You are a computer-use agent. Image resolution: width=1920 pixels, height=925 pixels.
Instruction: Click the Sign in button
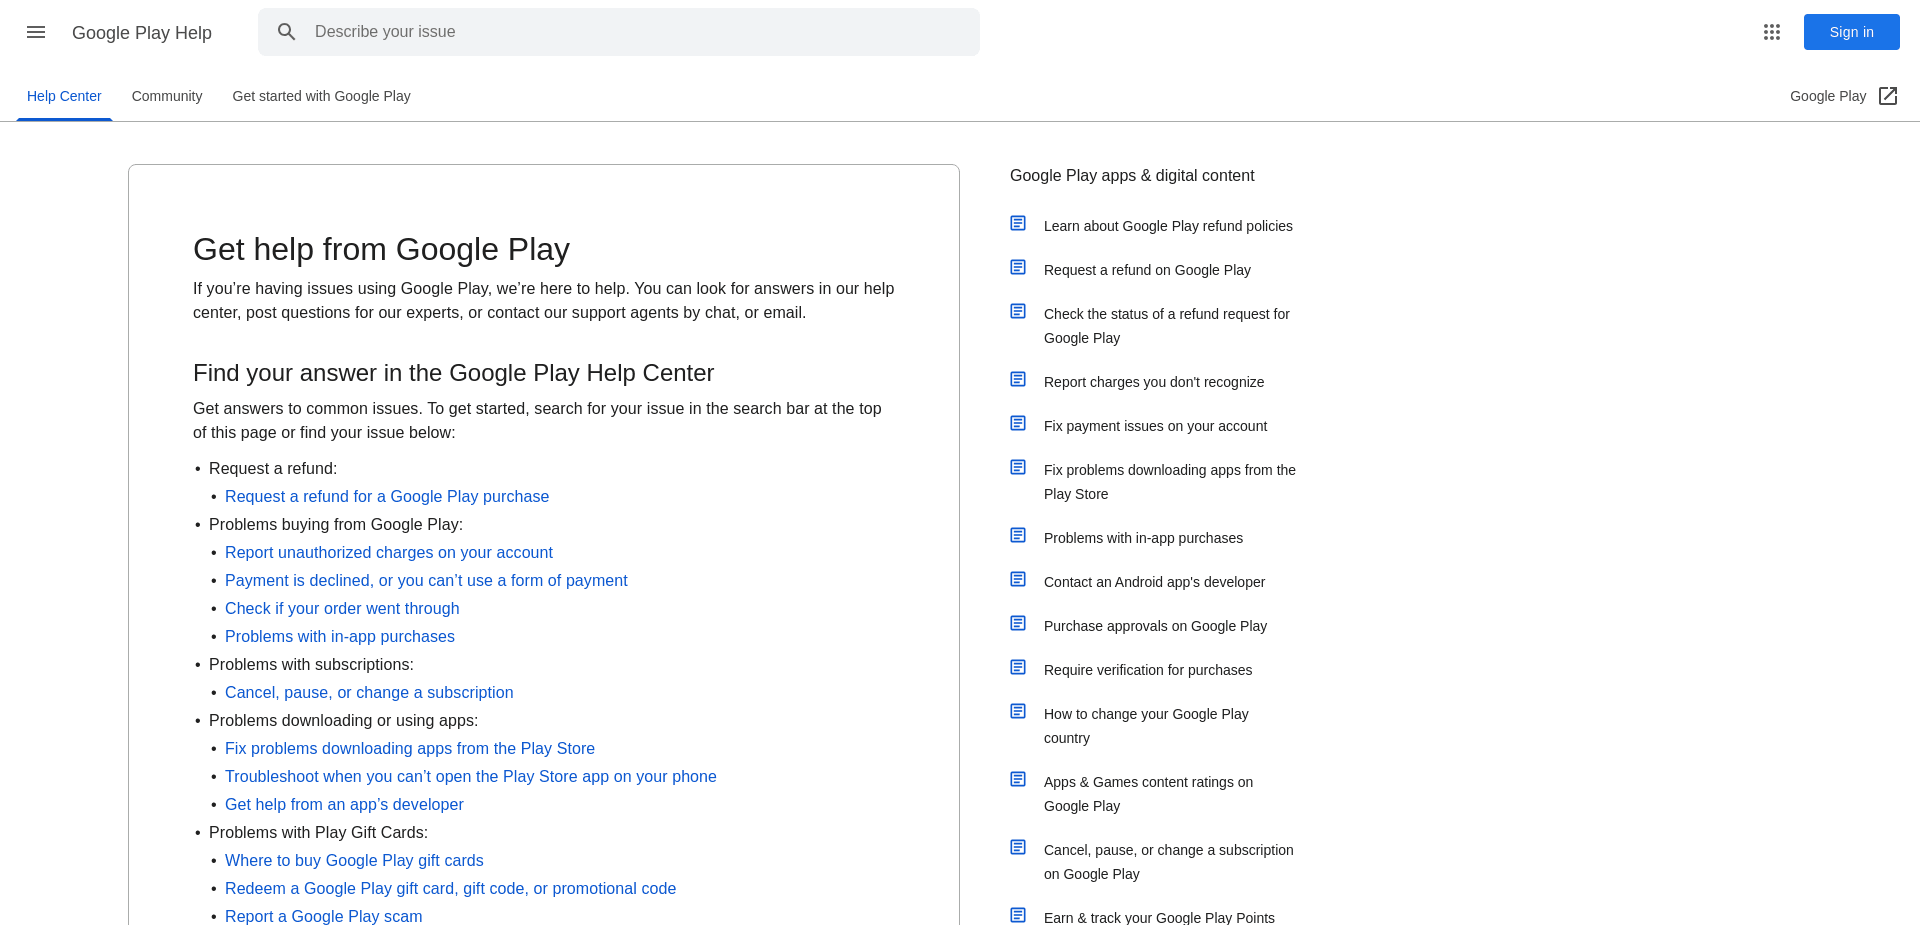click(x=1851, y=32)
